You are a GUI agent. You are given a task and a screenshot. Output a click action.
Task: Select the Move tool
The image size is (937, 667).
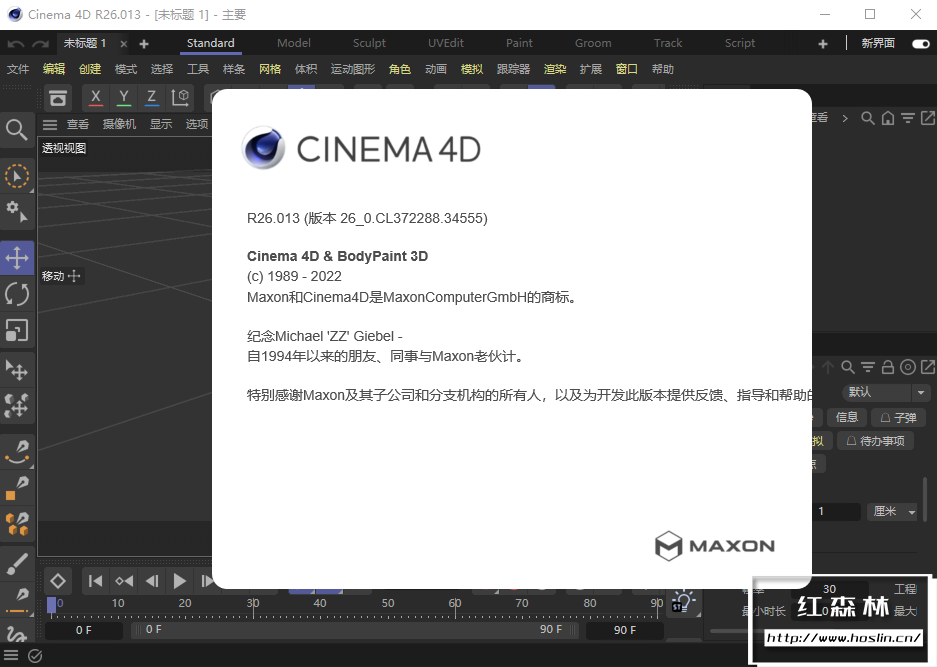(17, 258)
